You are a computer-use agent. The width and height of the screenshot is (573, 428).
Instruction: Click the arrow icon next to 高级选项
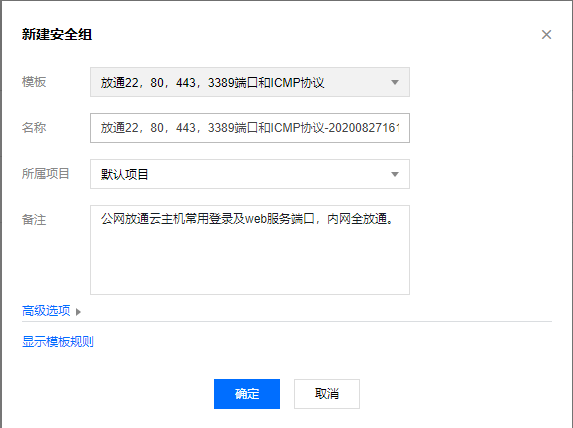78,312
